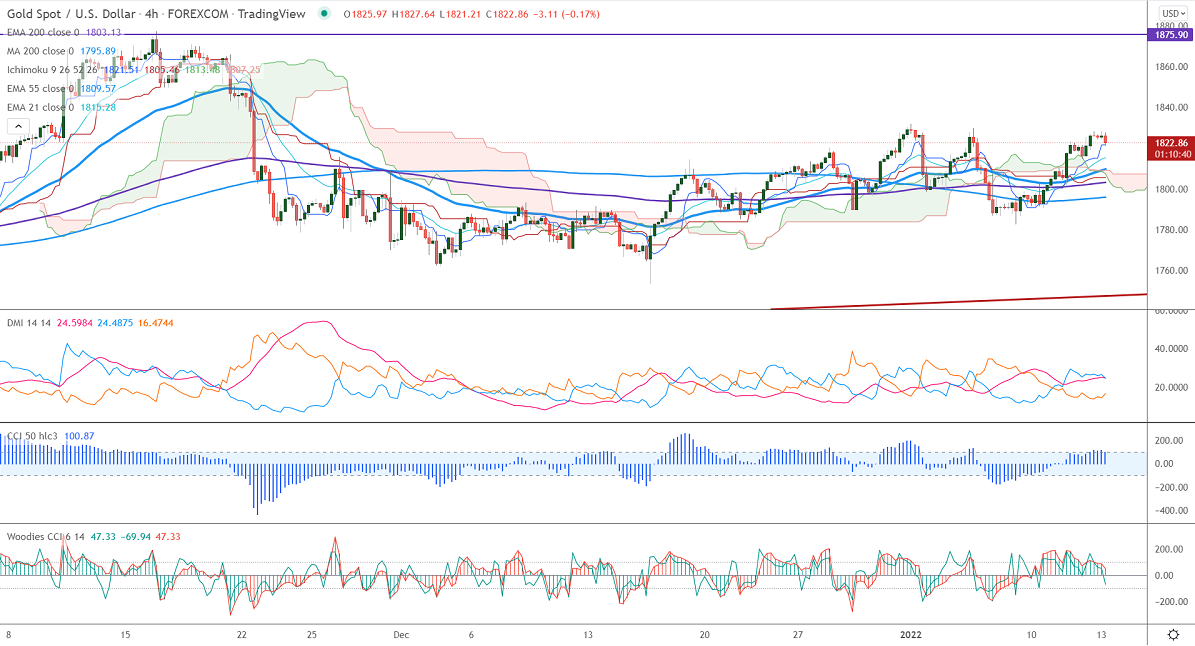Screen dimensions: 1195x646
Task: Click the 1760.00 price axis label
Action: (1171, 270)
